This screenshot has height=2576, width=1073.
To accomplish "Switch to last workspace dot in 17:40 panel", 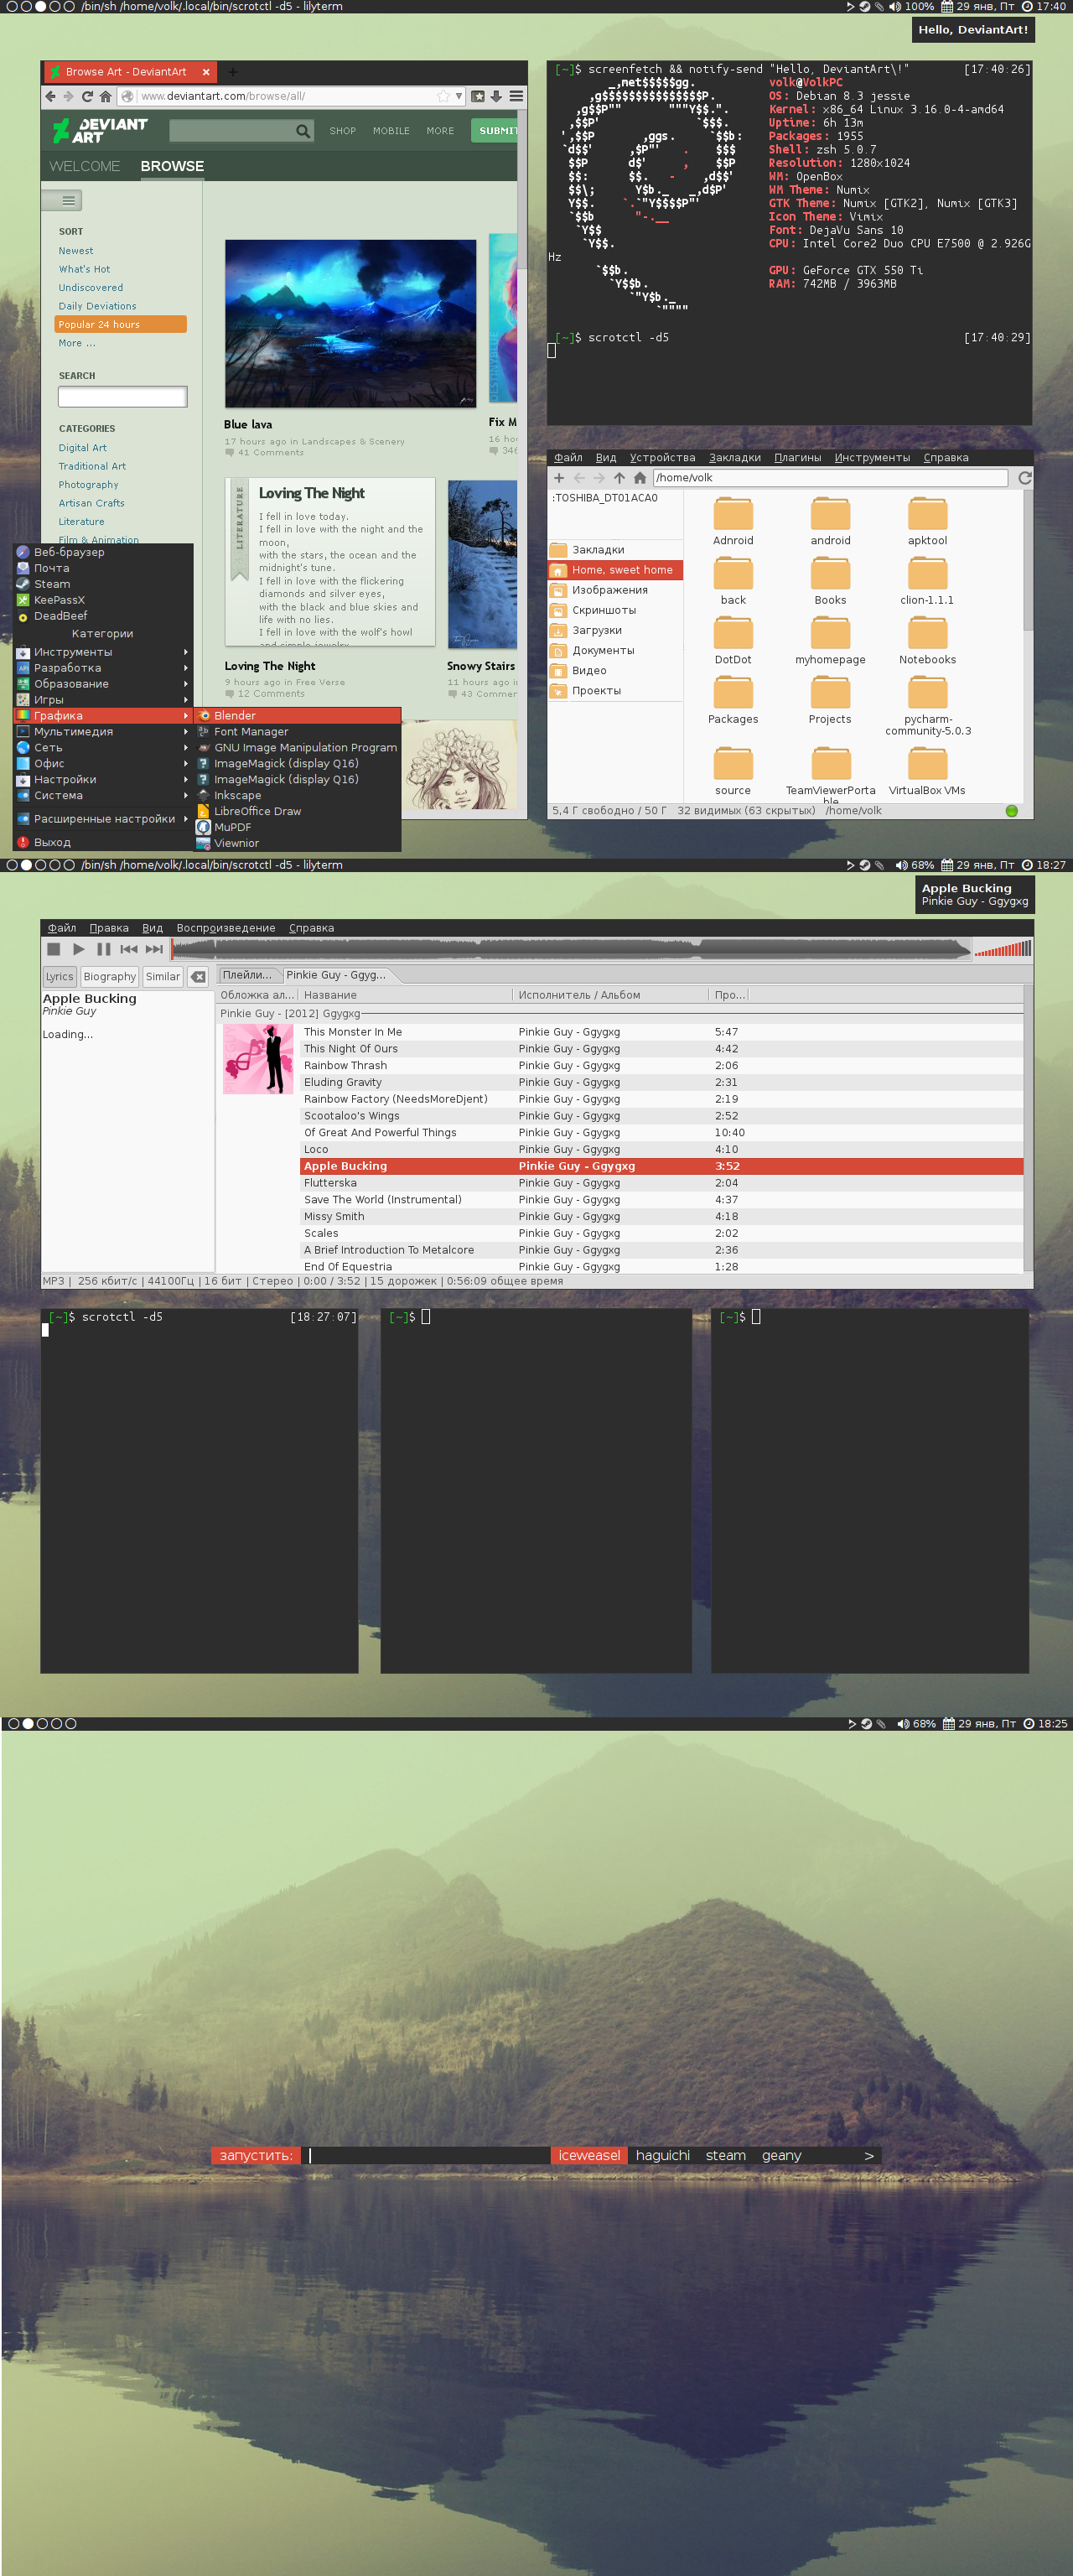I will point(68,6).
